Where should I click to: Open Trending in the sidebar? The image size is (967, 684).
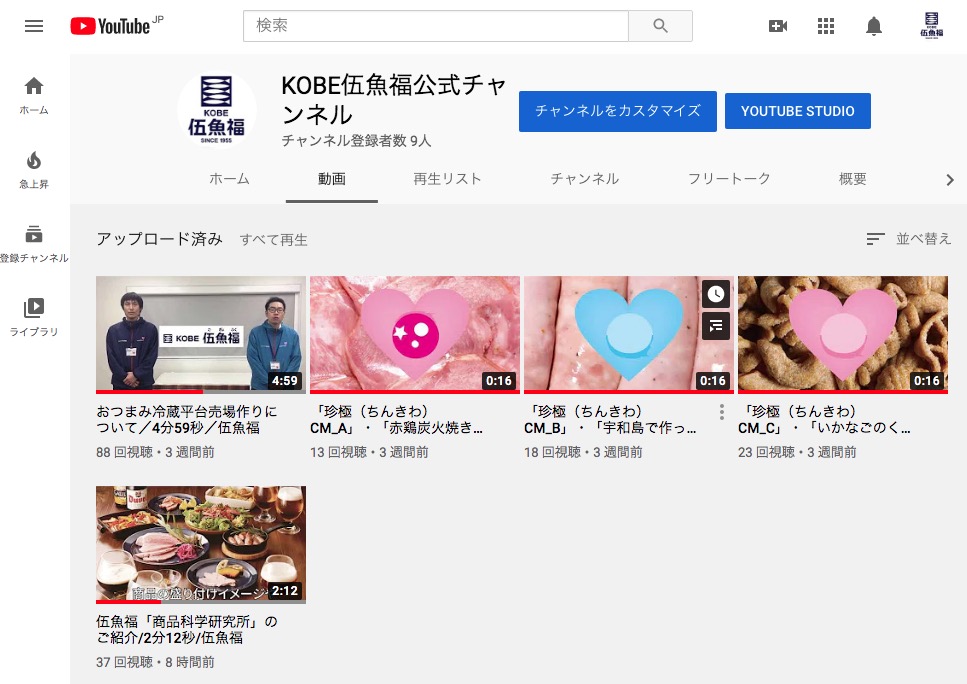coord(34,169)
